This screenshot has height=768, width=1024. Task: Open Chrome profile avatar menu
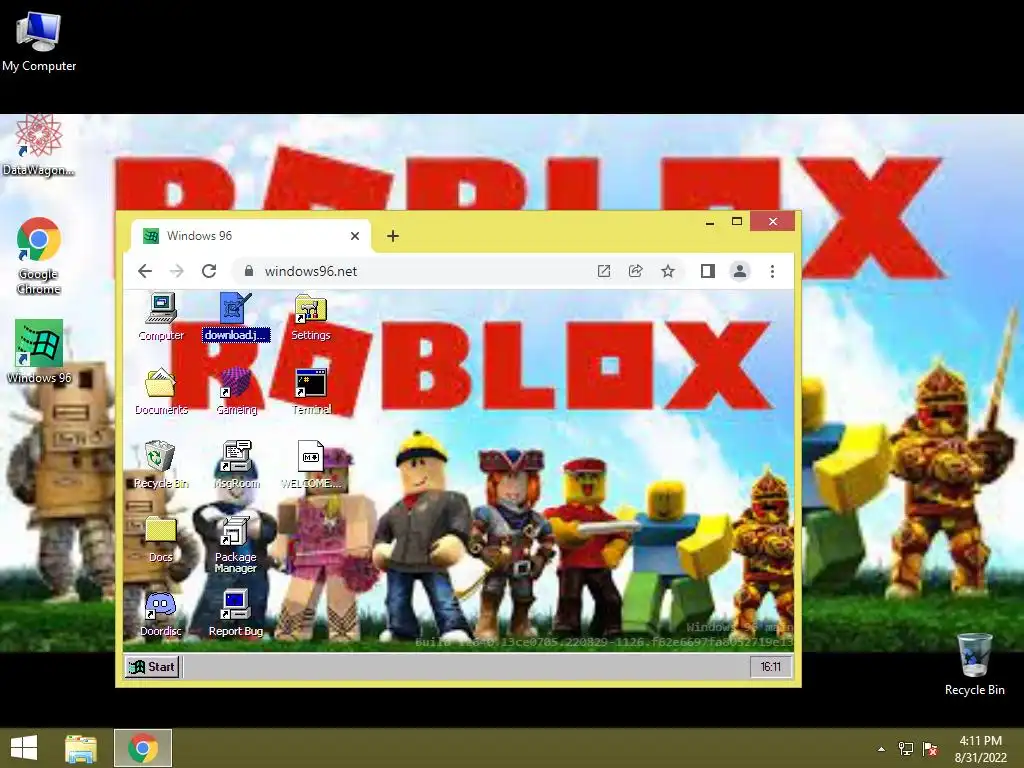pos(740,271)
